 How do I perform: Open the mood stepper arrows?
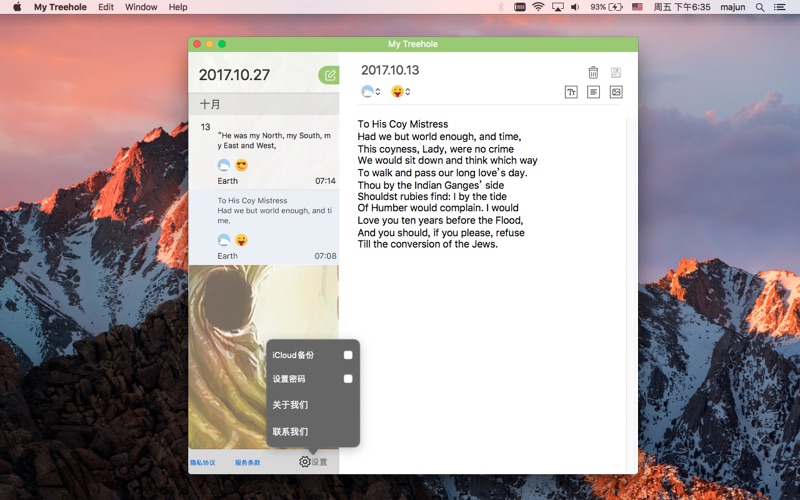click(408, 91)
